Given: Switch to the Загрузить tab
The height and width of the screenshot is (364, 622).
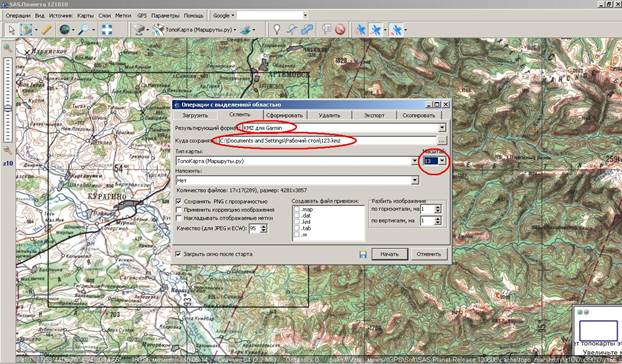Looking at the screenshot, I should [195, 115].
